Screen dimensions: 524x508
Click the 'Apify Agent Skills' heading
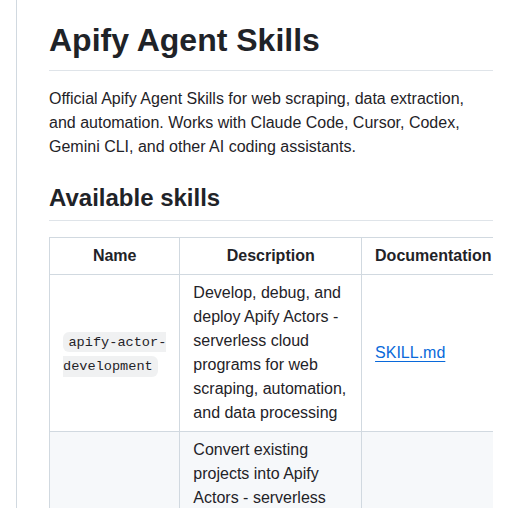tap(184, 40)
